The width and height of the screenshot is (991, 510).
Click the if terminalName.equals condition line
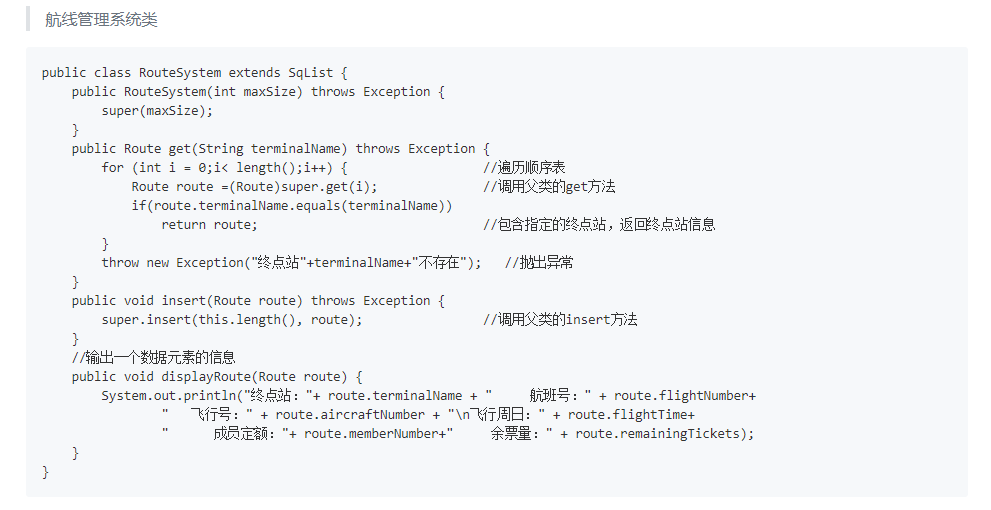(x=292, y=205)
